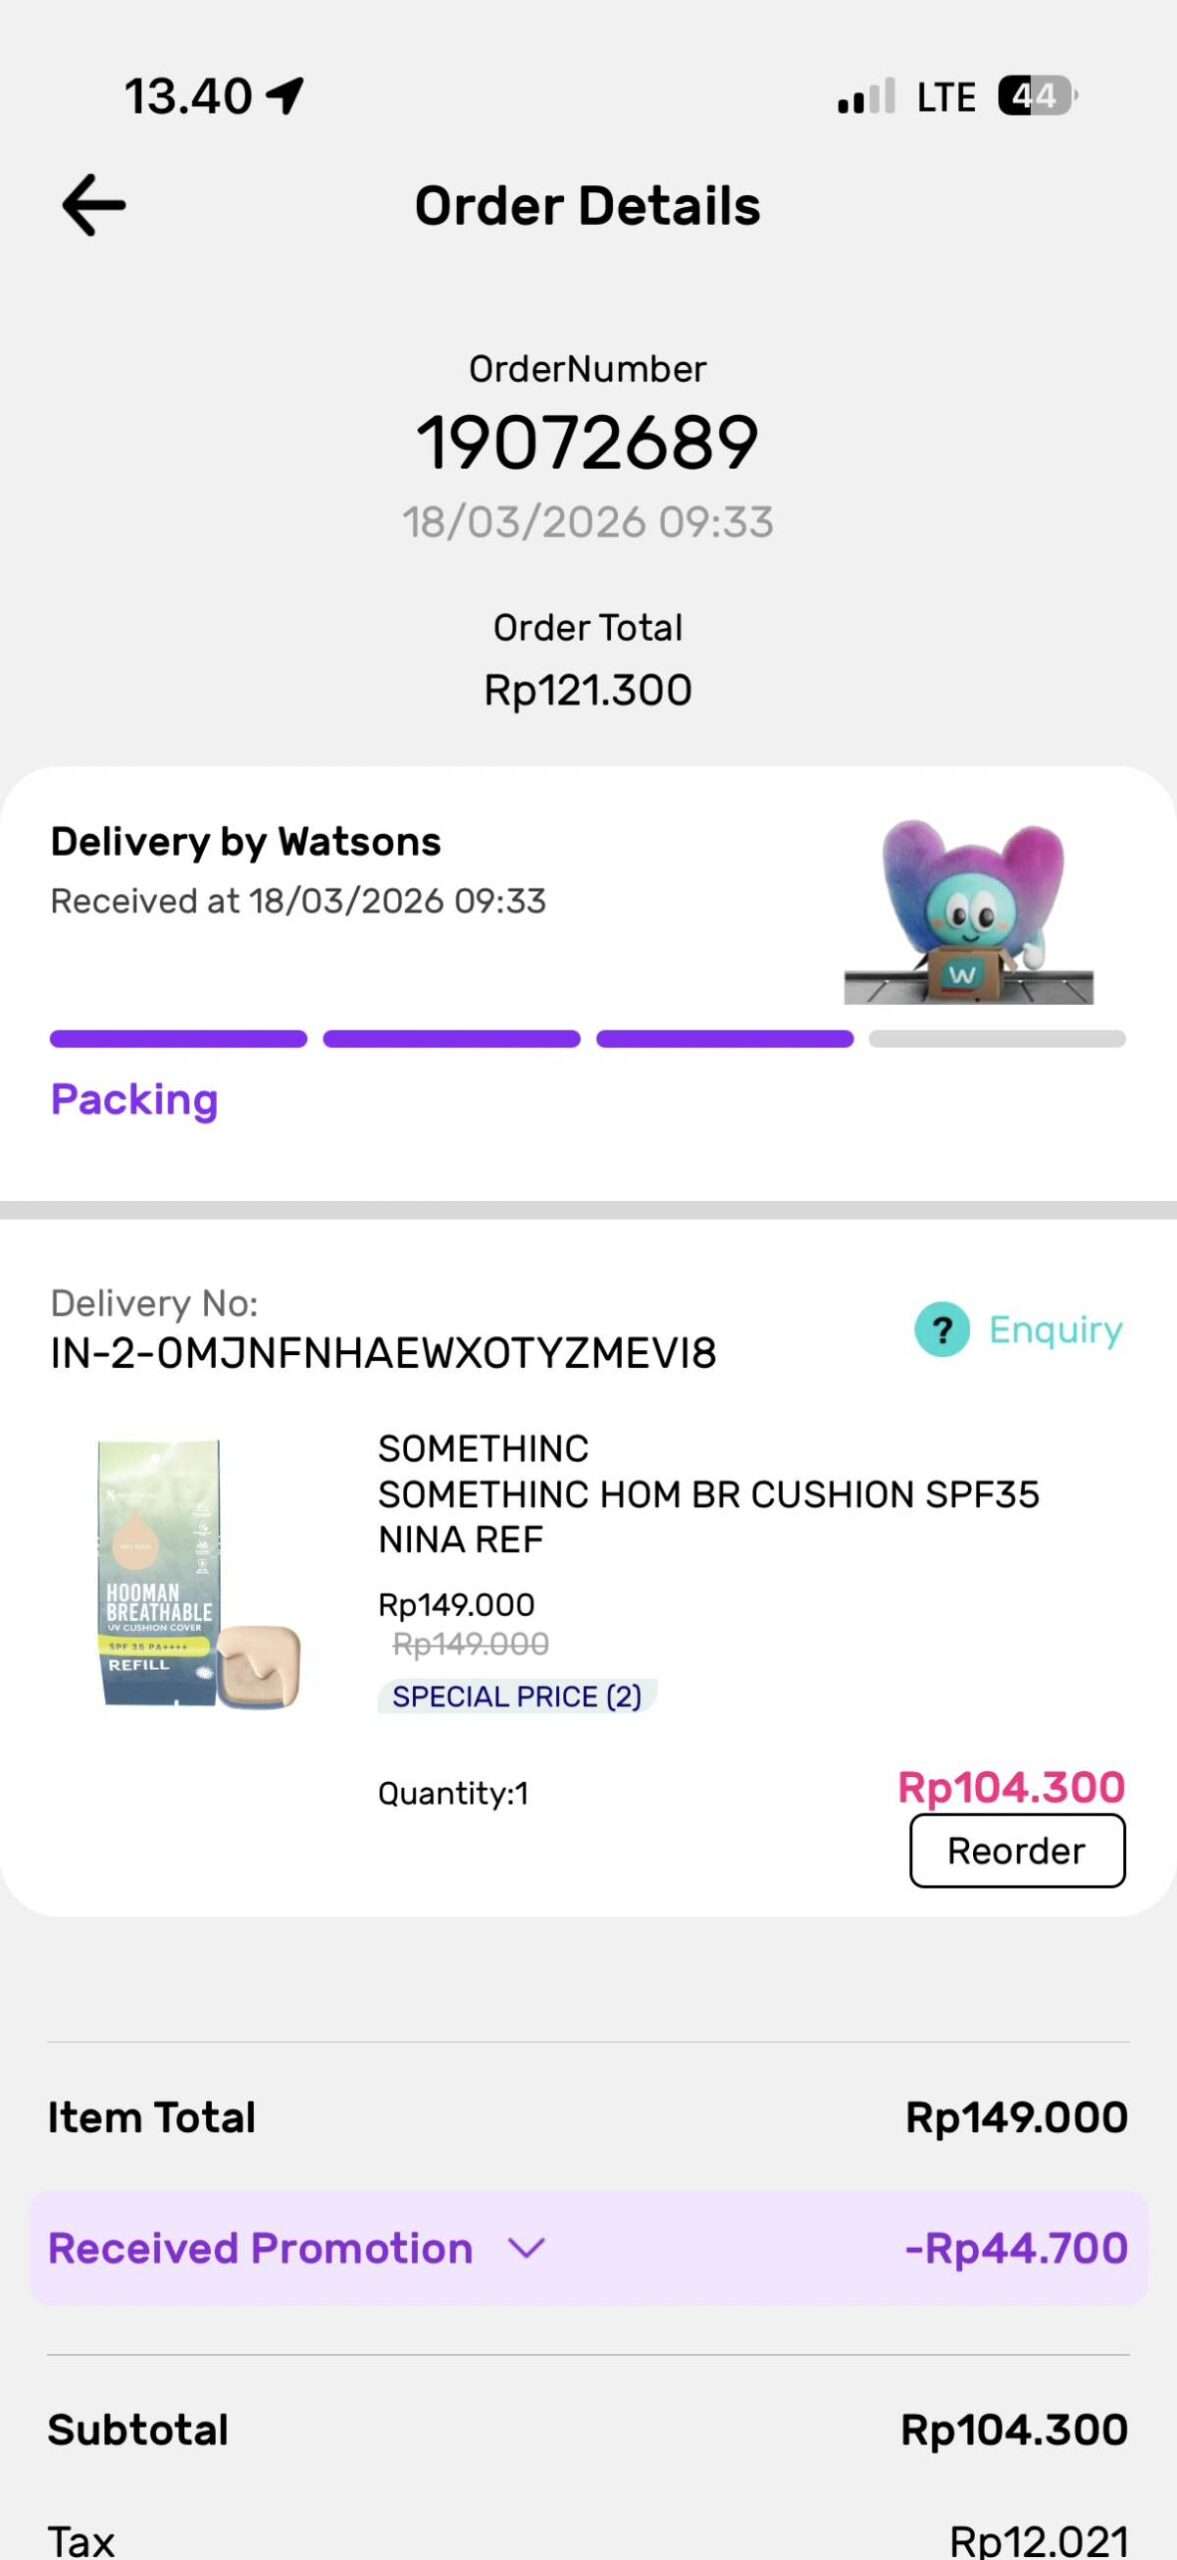The width and height of the screenshot is (1177, 2560).
Task: Open the Enquiry link
Action: pyautogui.click(x=1055, y=1329)
